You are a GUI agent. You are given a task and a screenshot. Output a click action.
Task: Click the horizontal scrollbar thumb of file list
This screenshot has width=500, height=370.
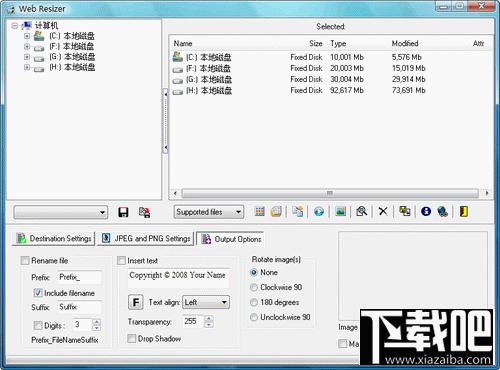(330, 193)
